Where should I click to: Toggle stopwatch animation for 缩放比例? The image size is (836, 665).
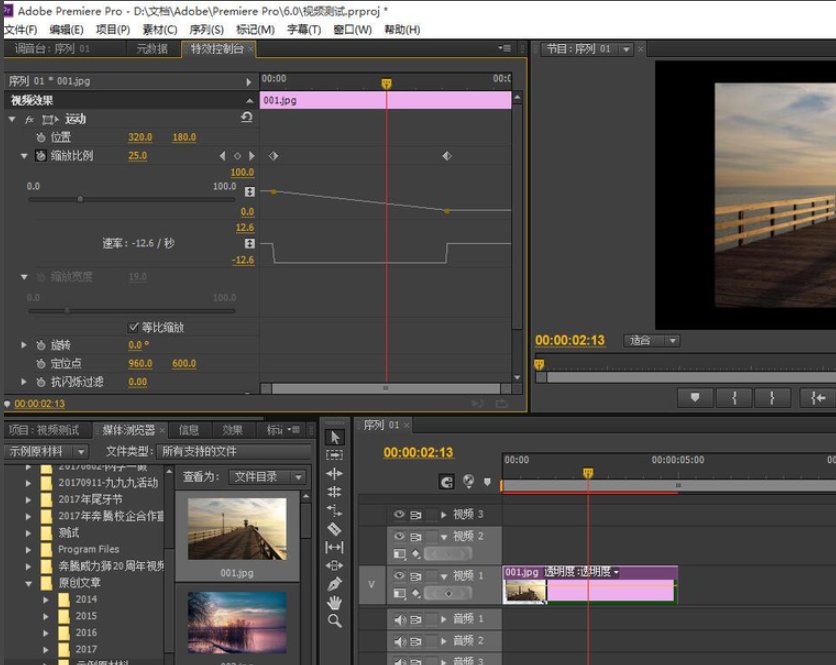(41, 156)
